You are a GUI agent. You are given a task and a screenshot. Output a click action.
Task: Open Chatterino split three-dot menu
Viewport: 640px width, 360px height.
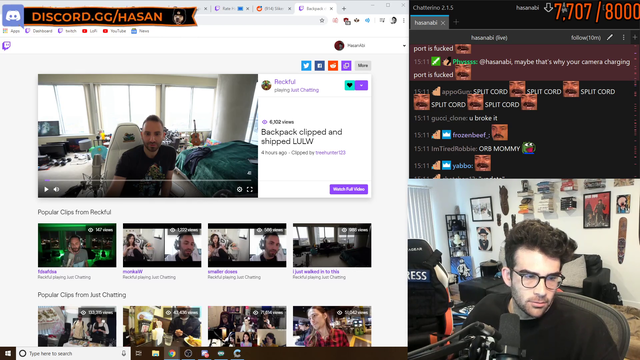coord(624,38)
